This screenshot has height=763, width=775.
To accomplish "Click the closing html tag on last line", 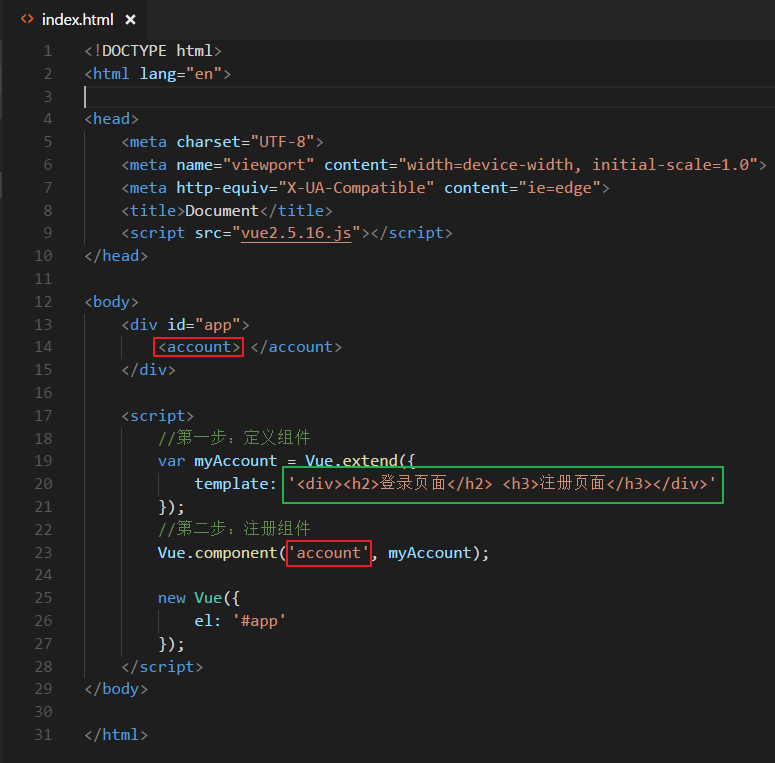I will point(116,735).
